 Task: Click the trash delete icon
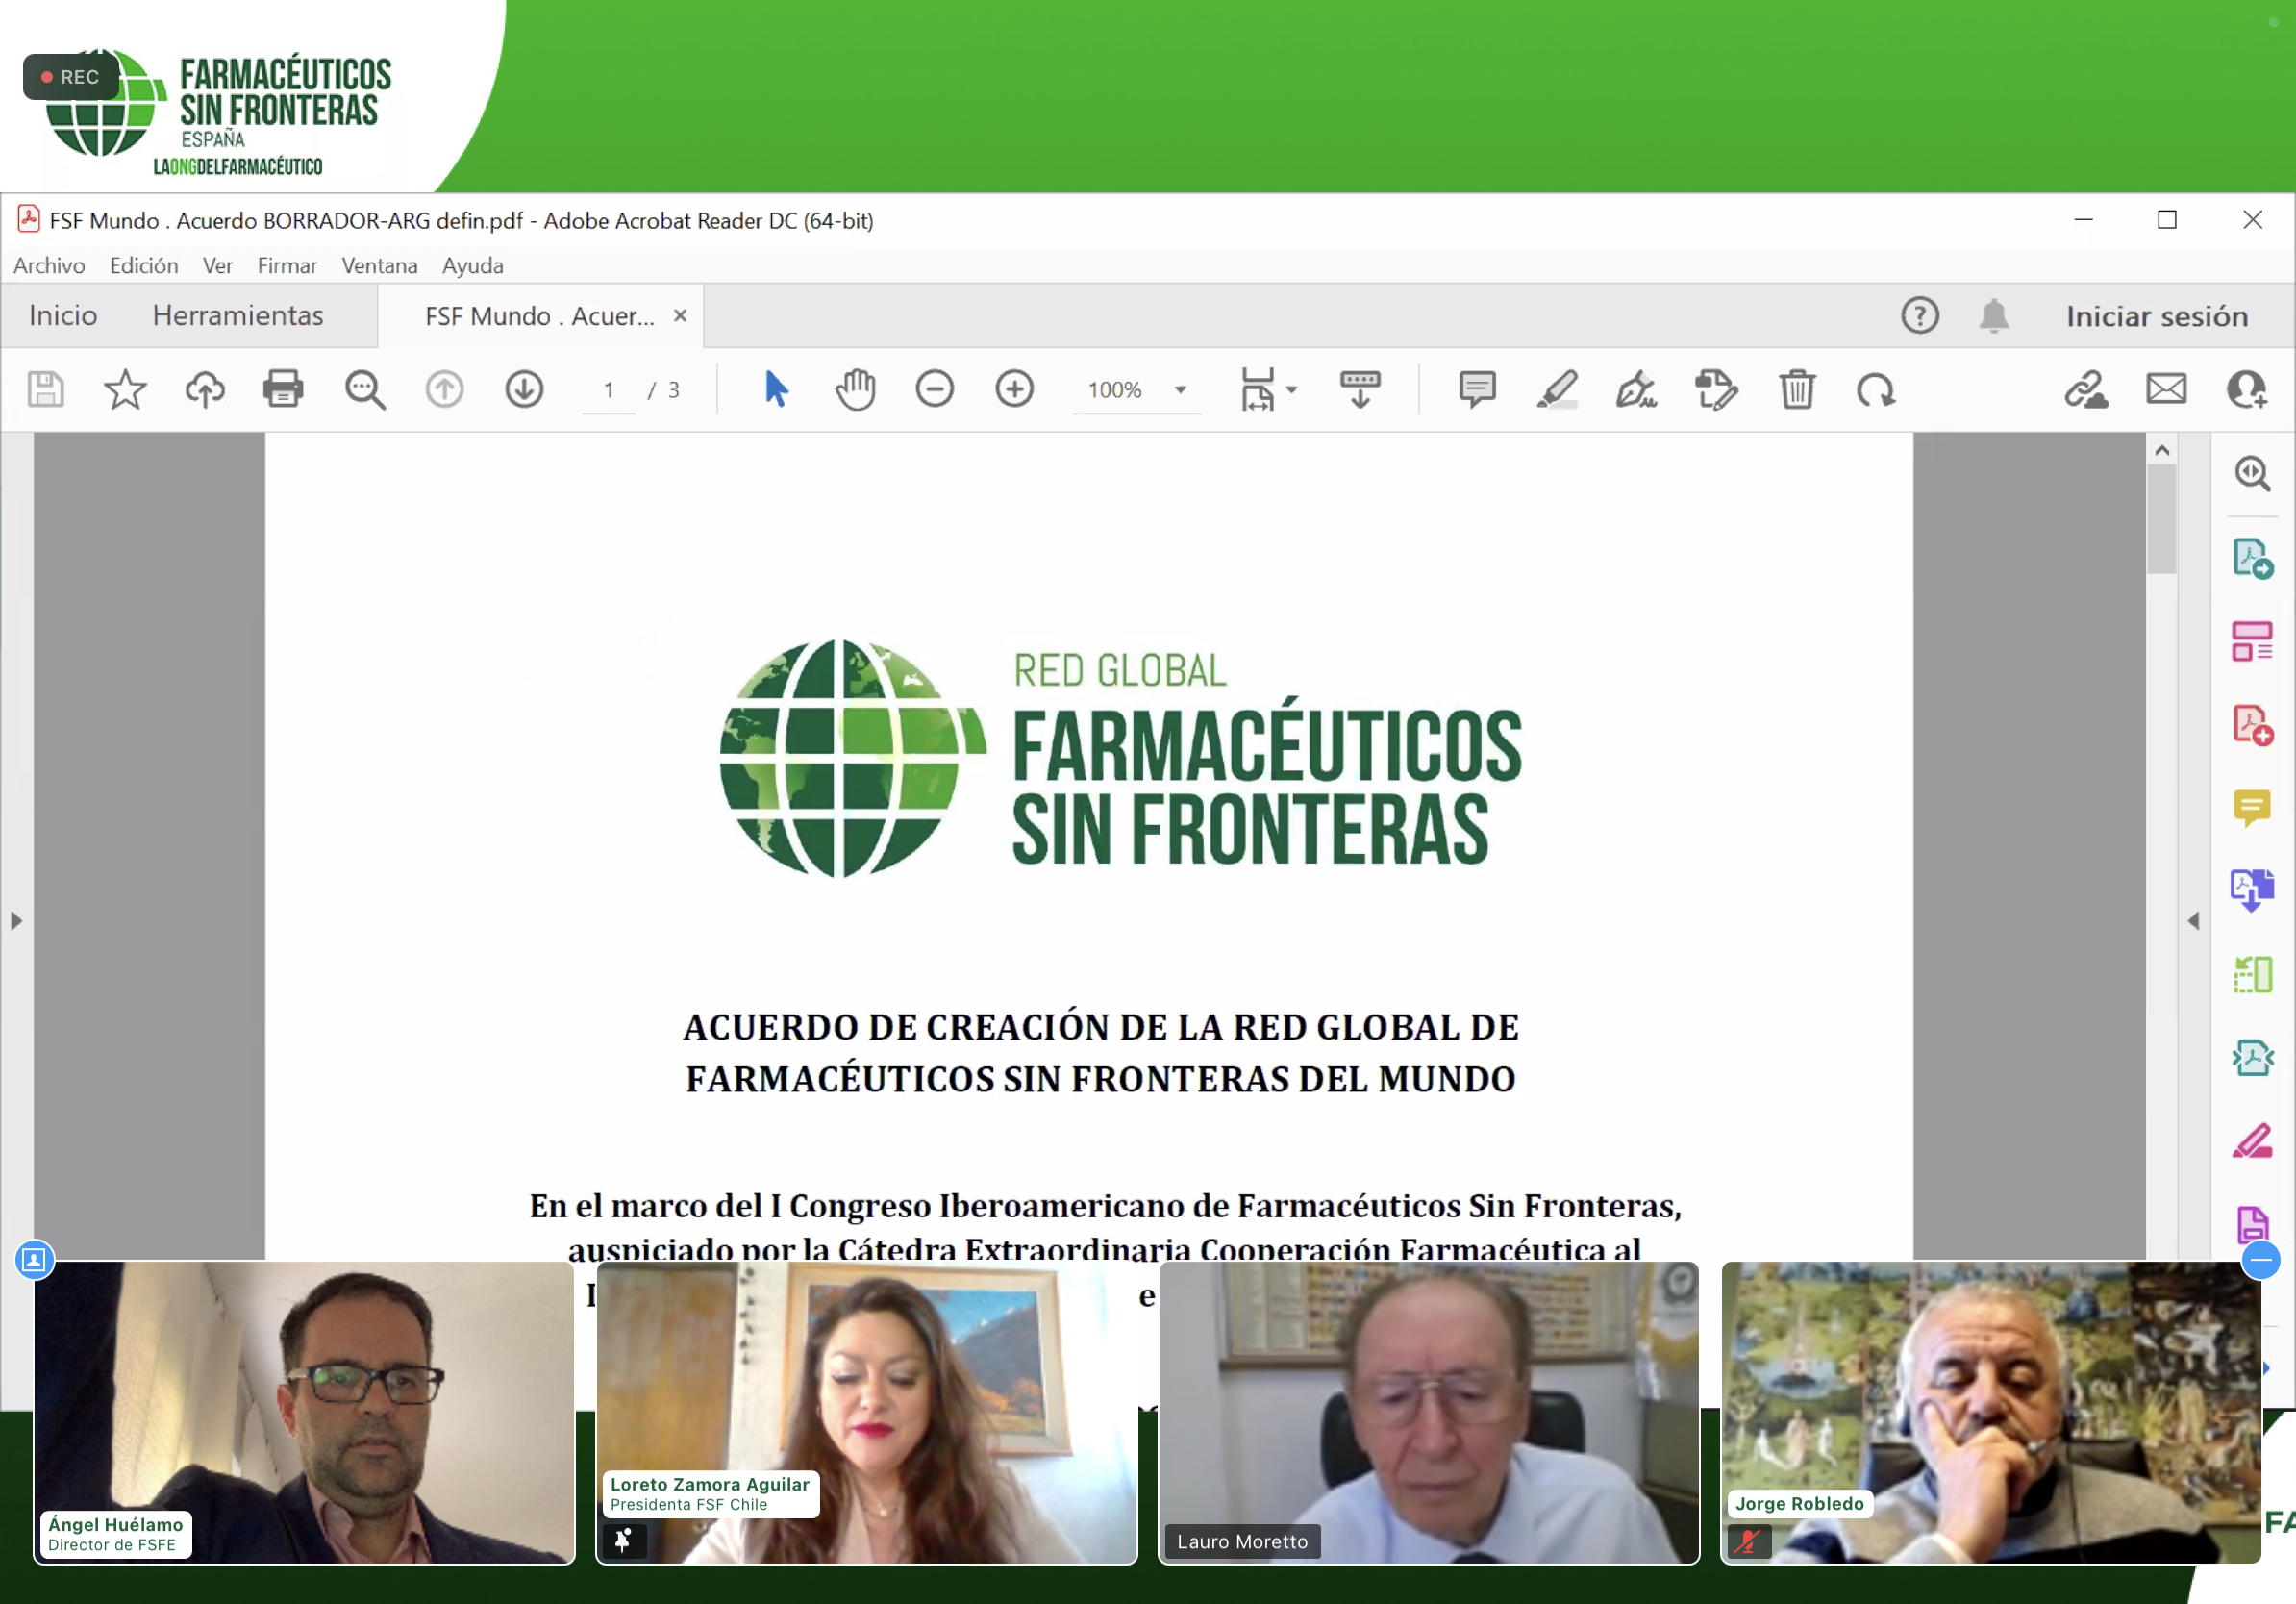[x=1797, y=389]
